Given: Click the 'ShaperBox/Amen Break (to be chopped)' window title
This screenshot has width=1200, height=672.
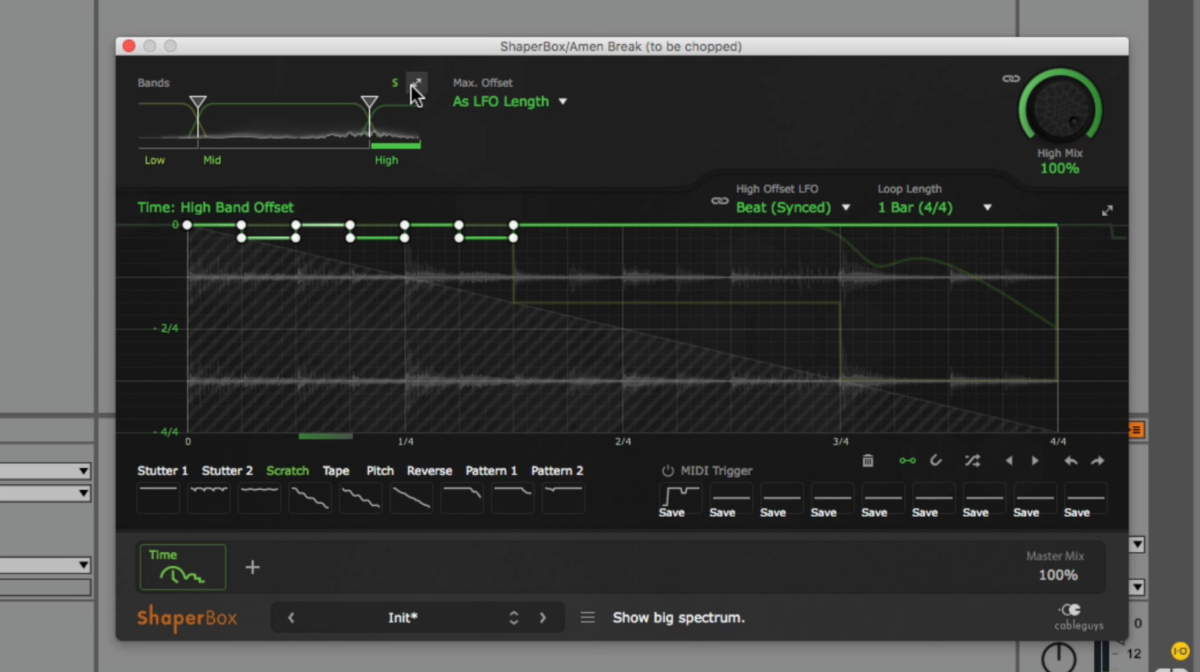Looking at the screenshot, I should click(621, 46).
